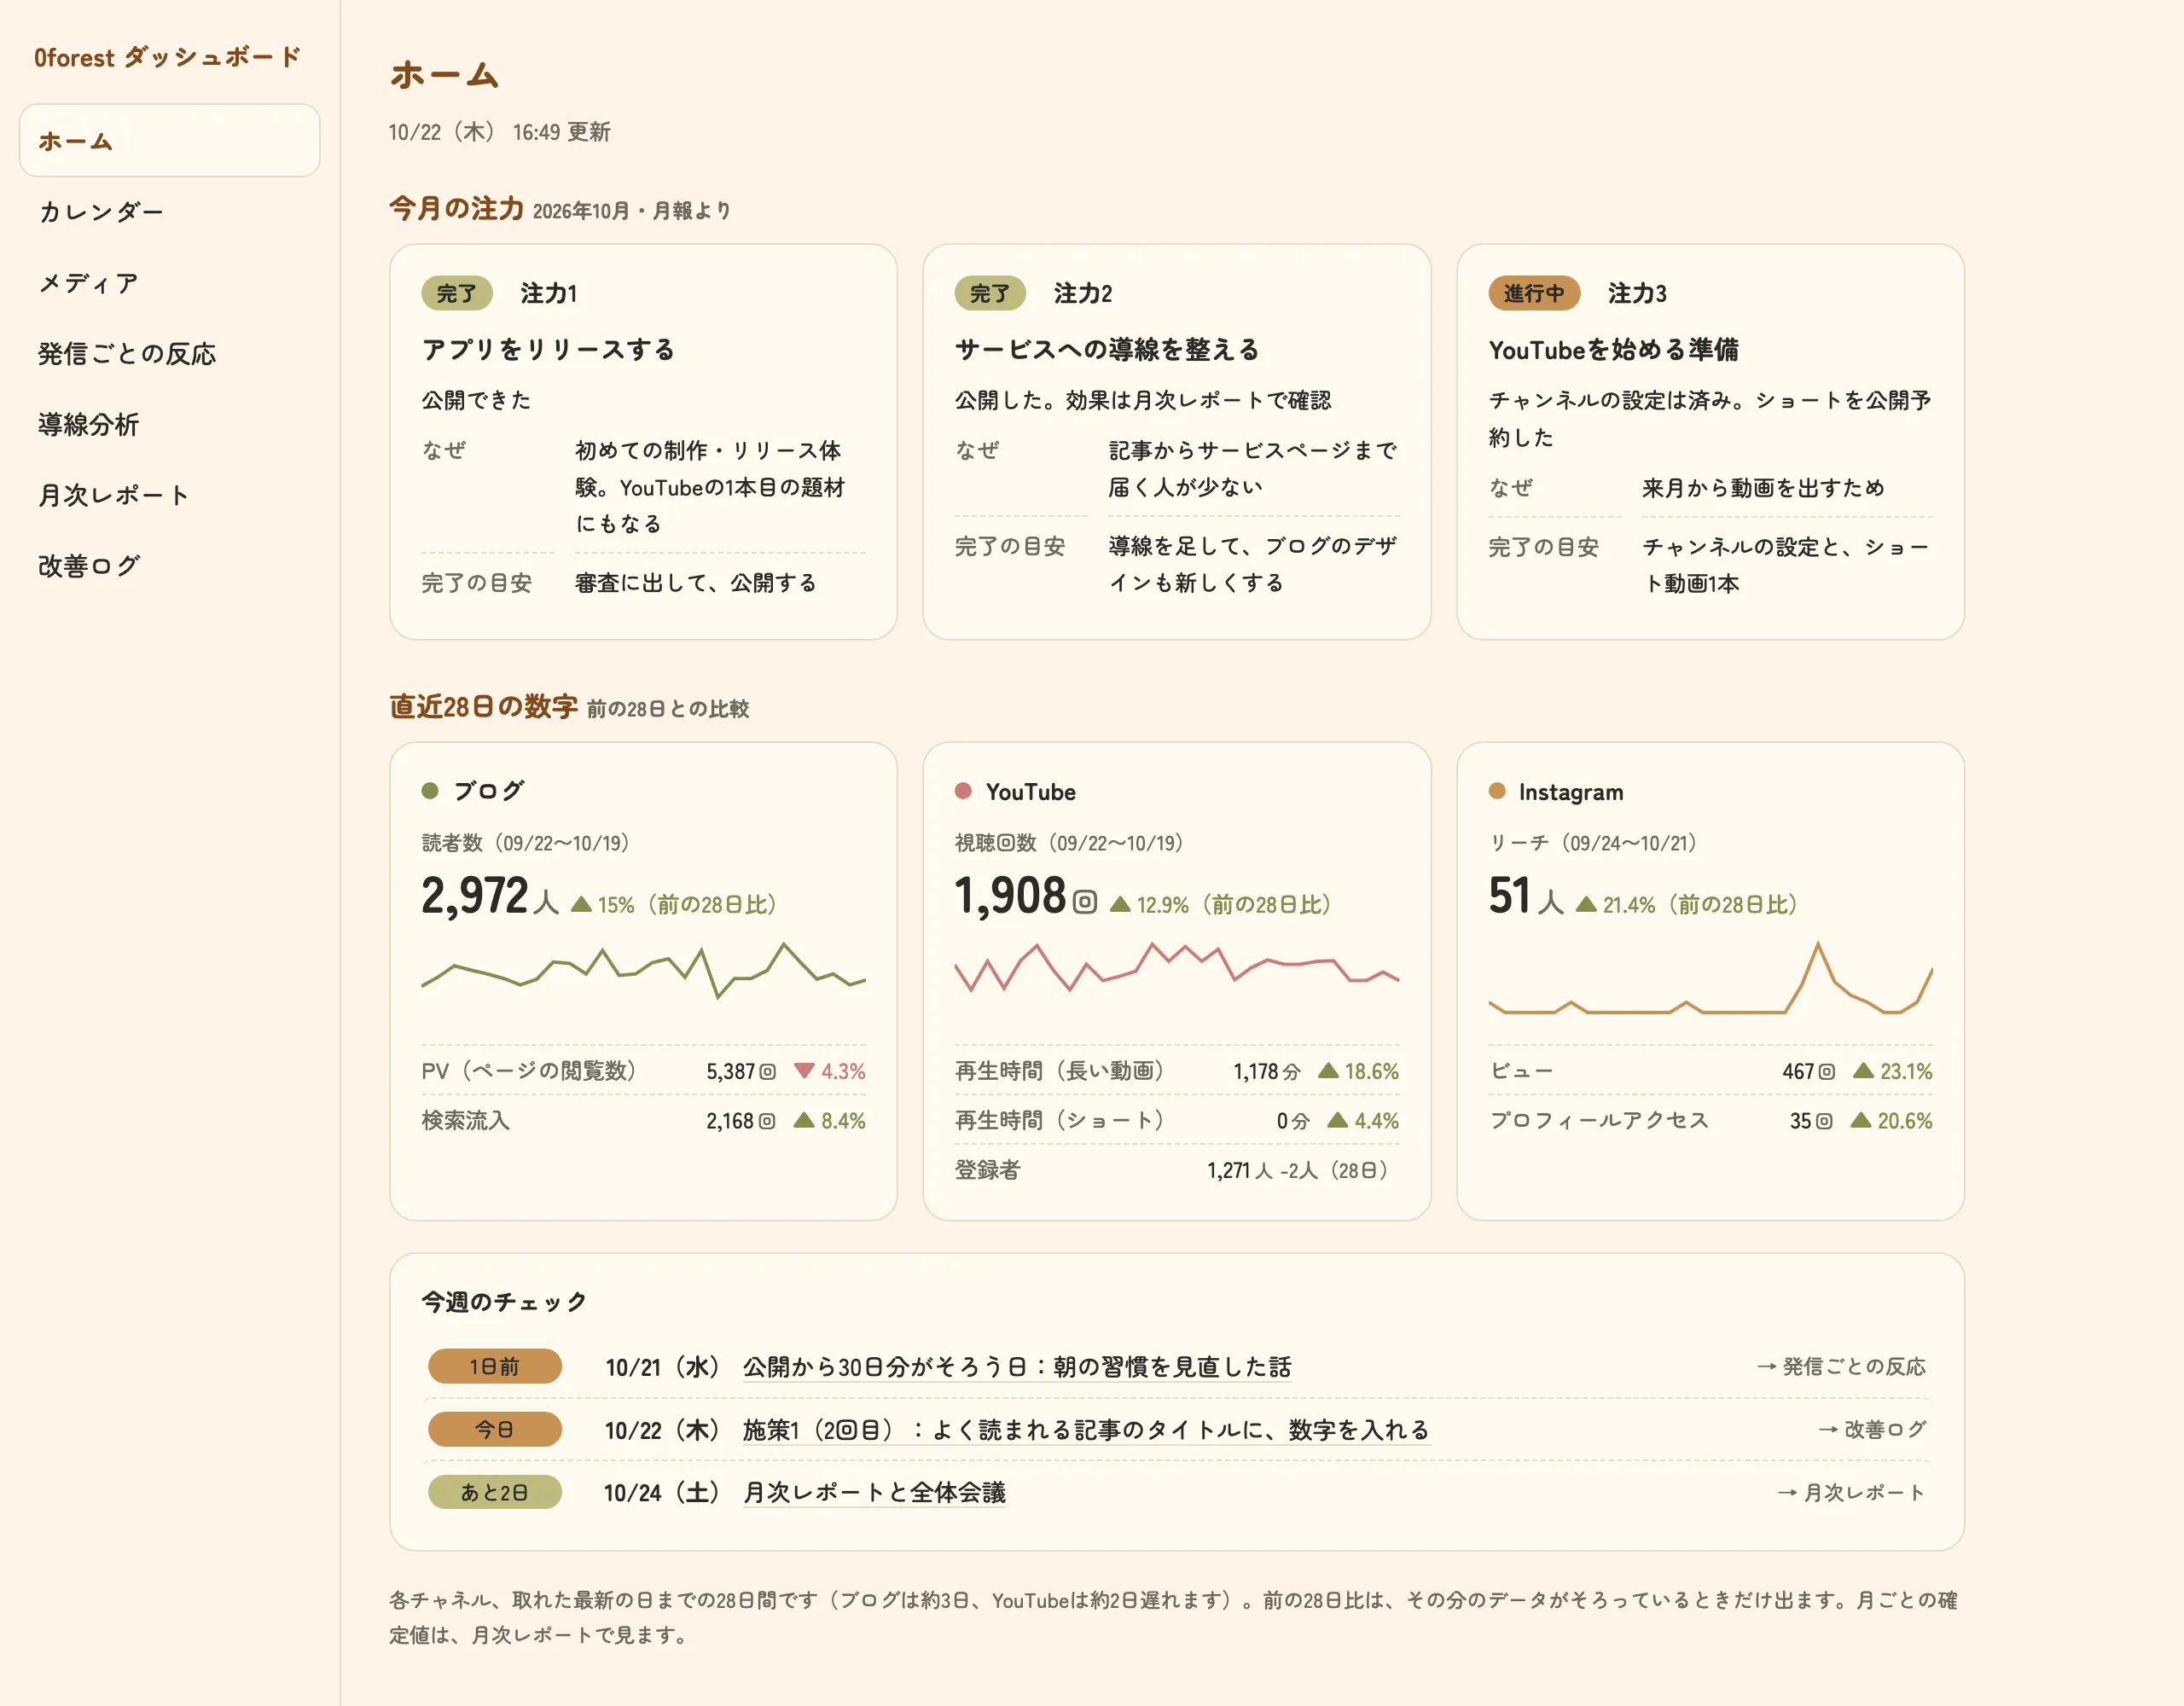Click the 回 unit icon after 2,168

pos(767,1121)
